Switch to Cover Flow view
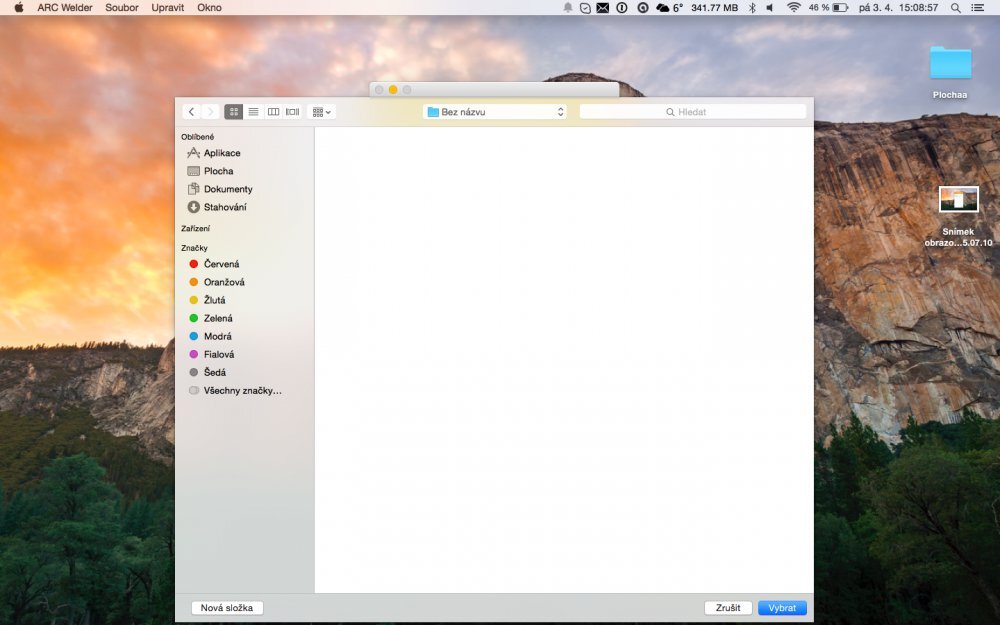Image resolution: width=1000 pixels, height=625 pixels. (x=292, y=112)
